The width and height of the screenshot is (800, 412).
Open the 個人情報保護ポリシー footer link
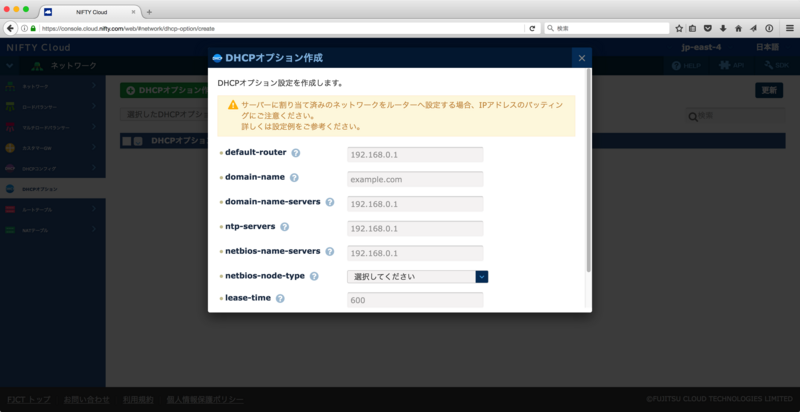[205, 399]
